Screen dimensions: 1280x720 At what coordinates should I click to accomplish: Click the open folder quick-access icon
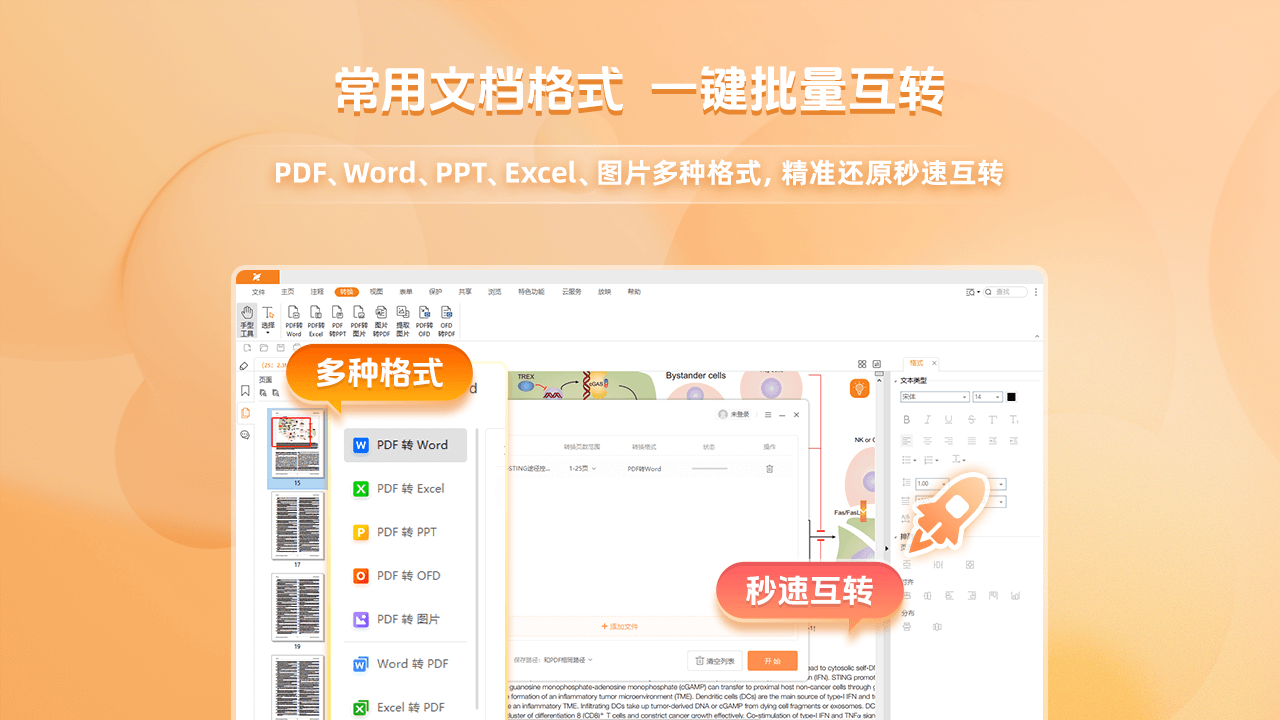pos(264,348)
